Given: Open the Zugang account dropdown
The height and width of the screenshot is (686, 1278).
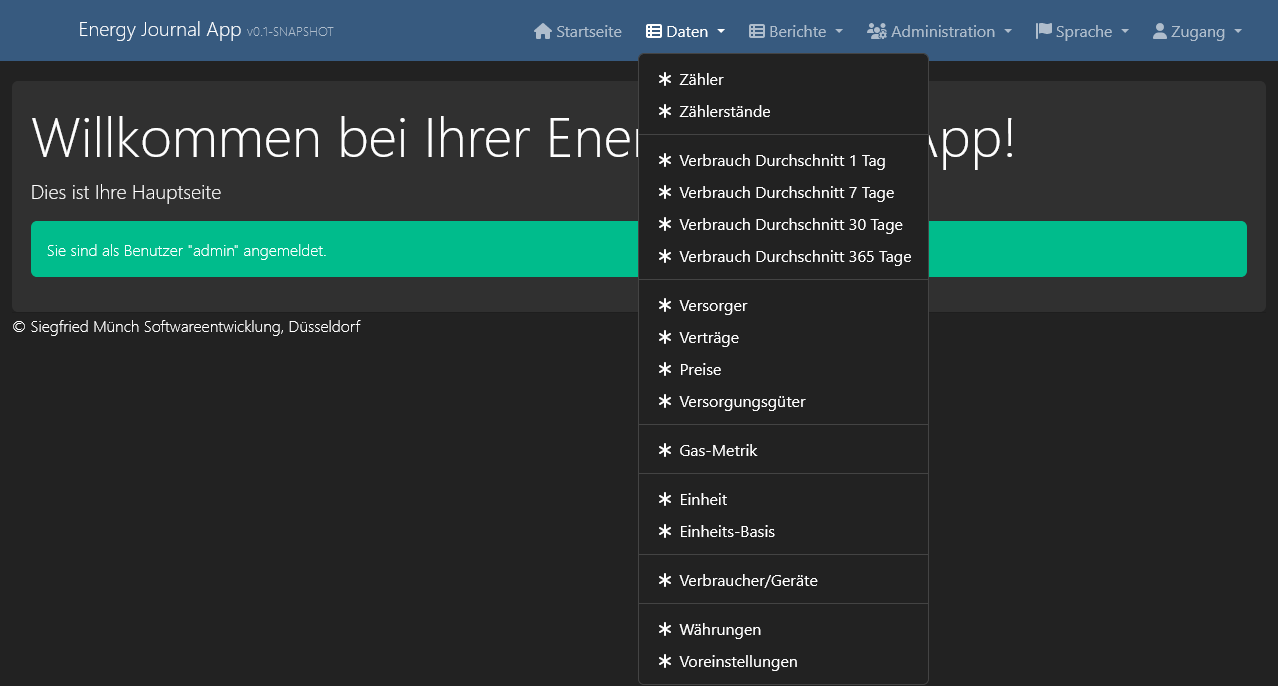Looking at the screenshot, I should click(1197, 31).
